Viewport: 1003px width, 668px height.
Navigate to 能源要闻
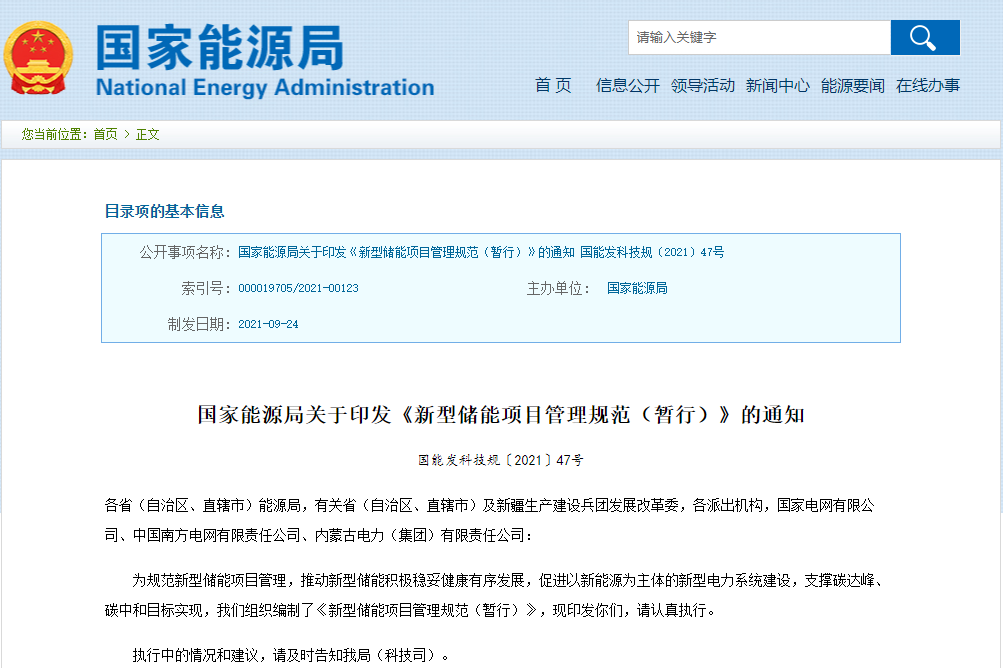pyautogui.click(x=853, y=86)
